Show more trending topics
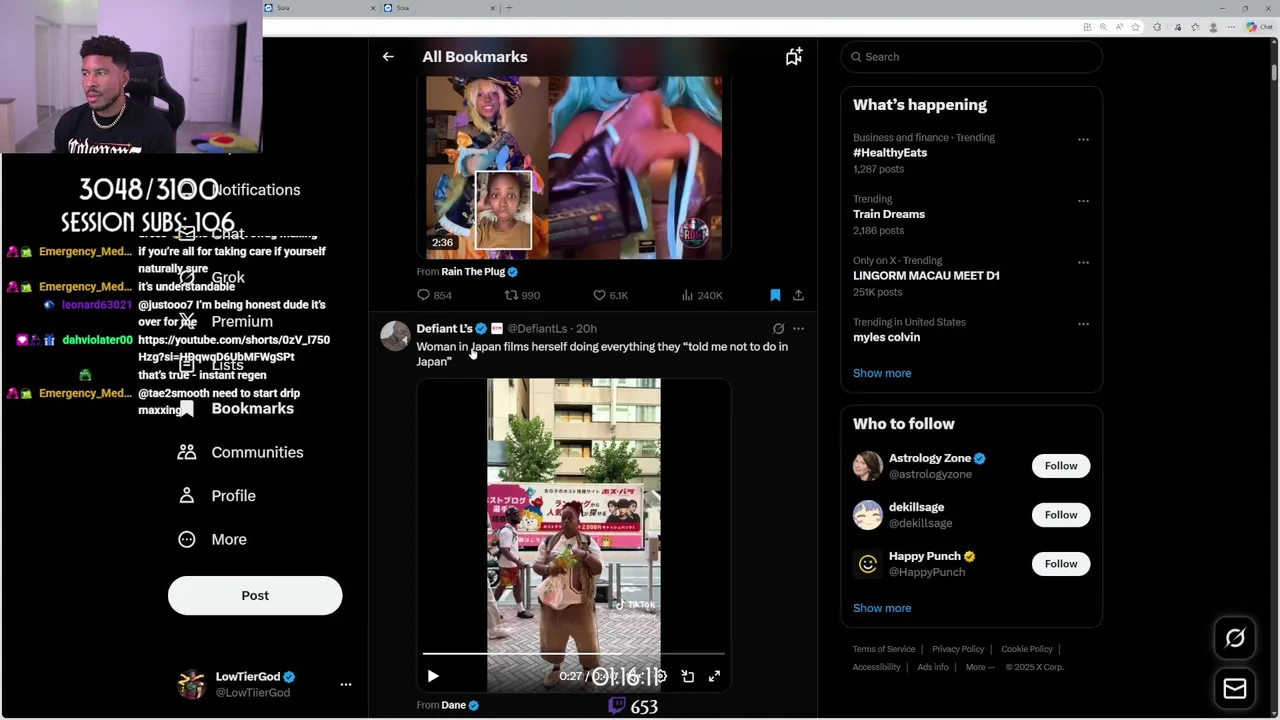 click(x=882, y=373)
